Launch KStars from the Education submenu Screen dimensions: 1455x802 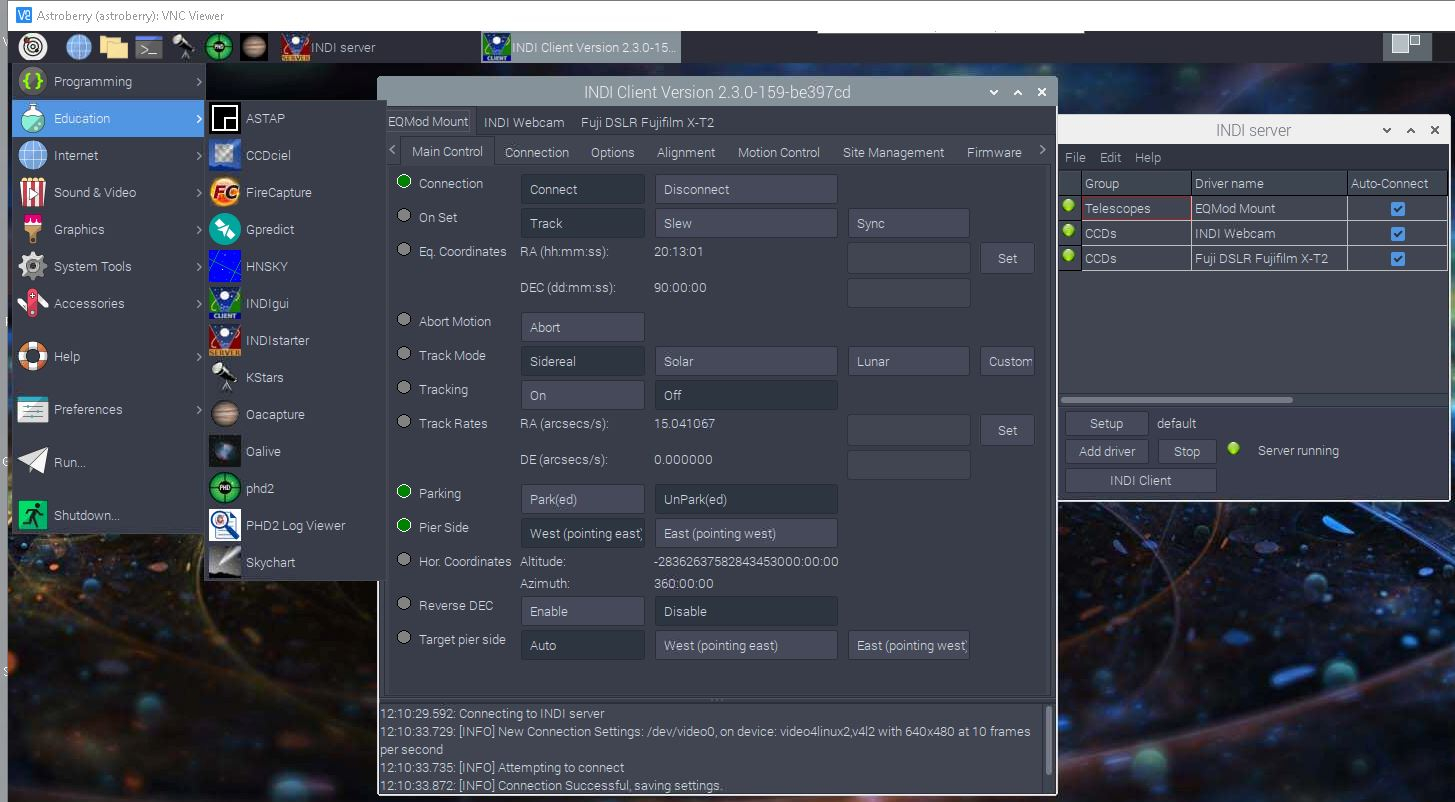click(295, 377)
